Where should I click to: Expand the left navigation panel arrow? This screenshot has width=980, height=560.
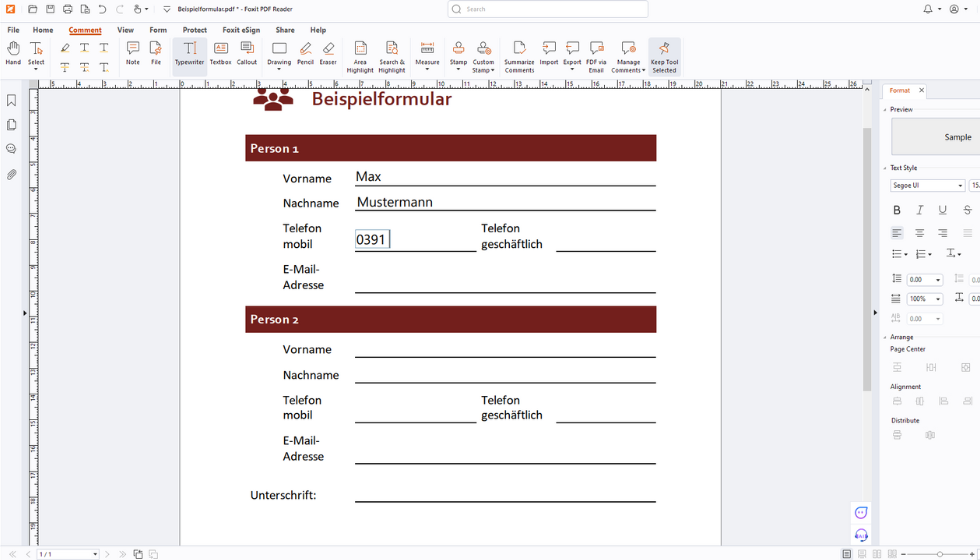[x=24, y=312]
